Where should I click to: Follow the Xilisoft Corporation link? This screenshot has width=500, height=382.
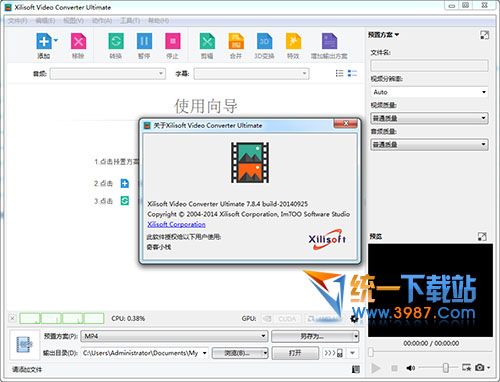click(x=176, y=224)
